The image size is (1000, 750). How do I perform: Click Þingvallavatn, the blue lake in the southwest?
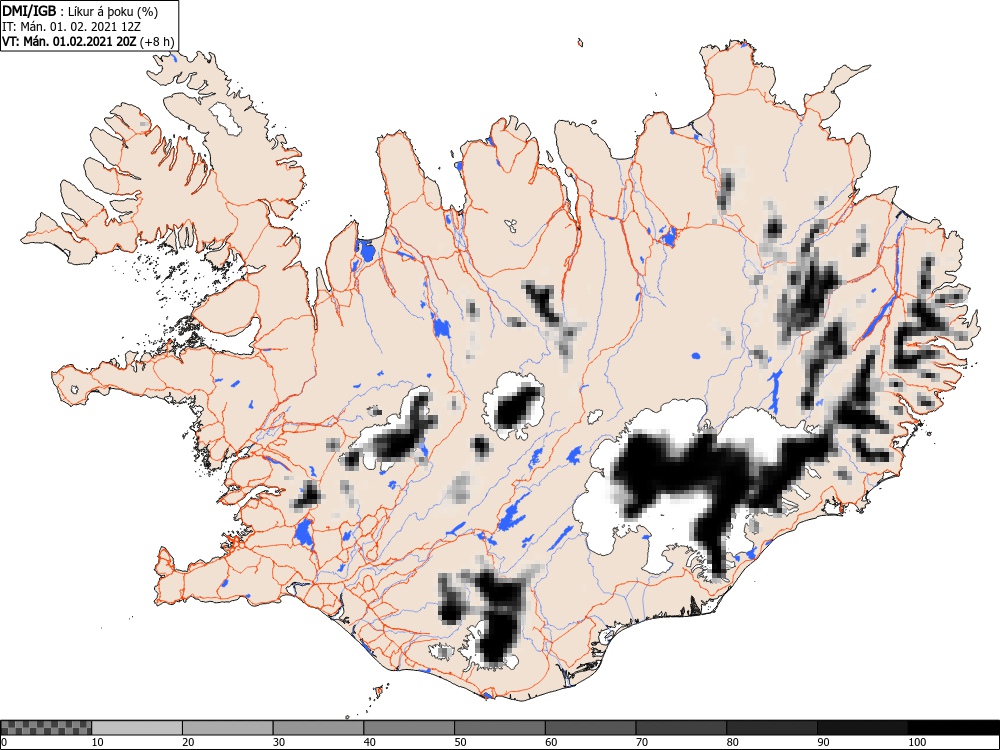(x=304, y=533)
